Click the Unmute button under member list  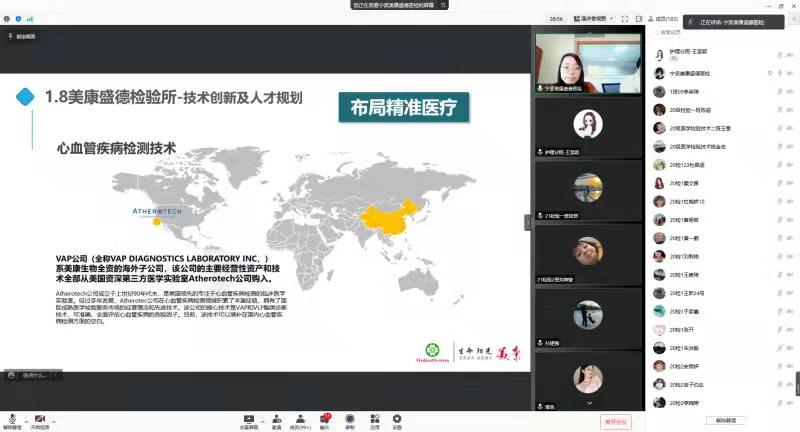tap(726, 420)
